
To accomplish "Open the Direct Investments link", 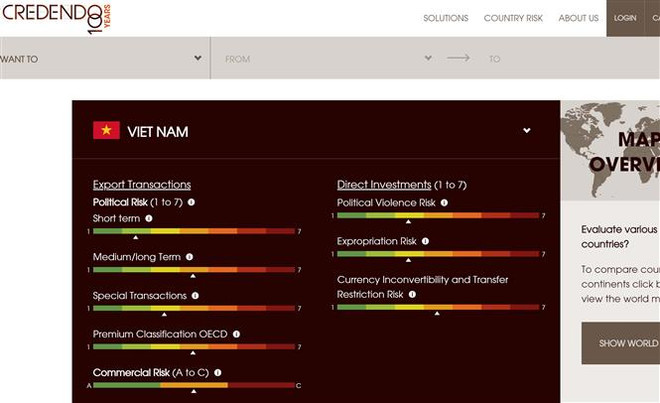I will pyautogui.click(x=384, y=185).
